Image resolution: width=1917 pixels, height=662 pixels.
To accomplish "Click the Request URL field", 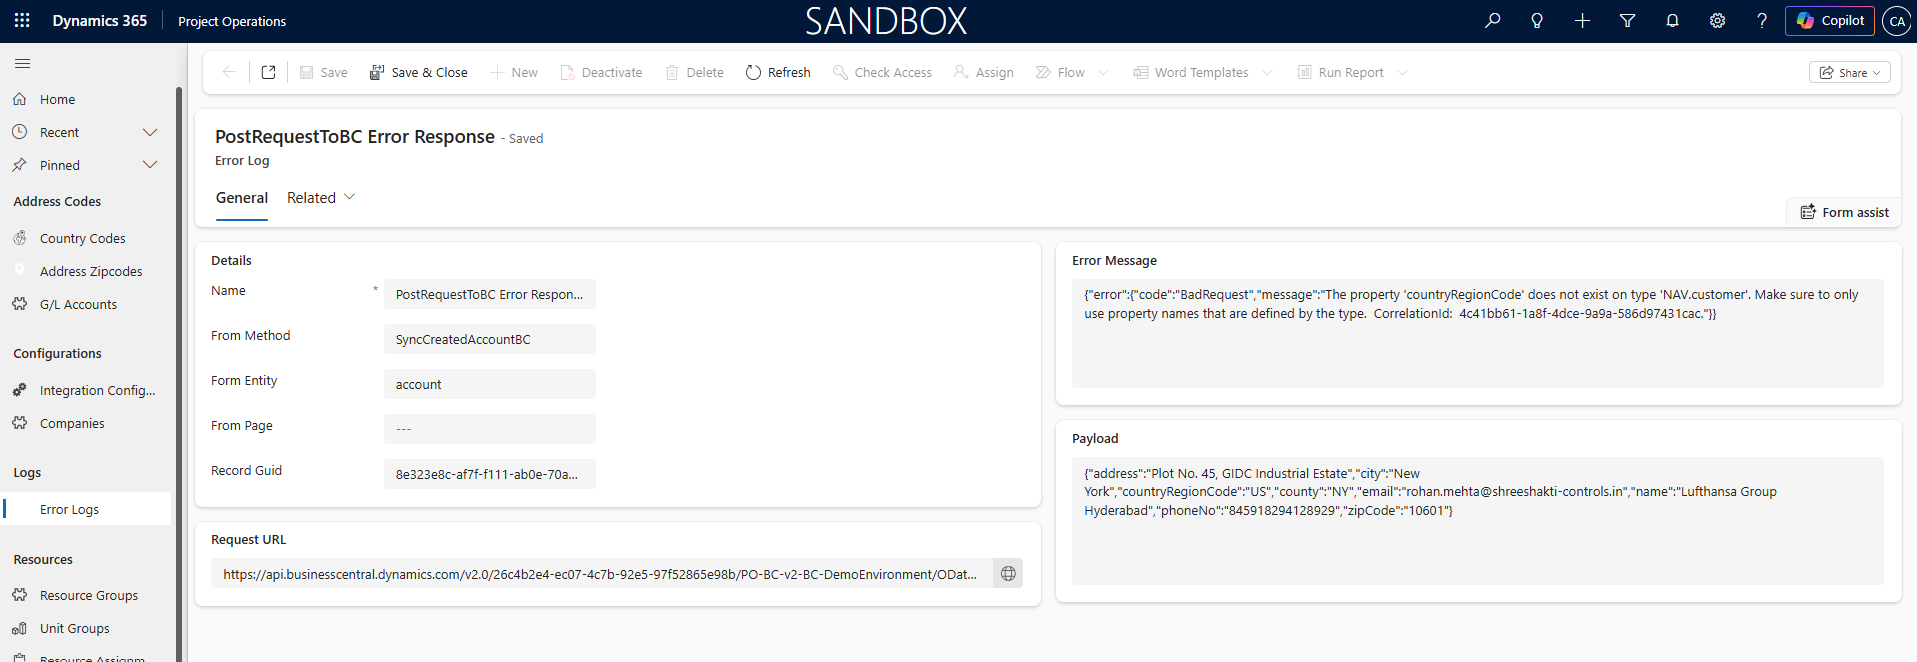I will [x=601, y=574].
